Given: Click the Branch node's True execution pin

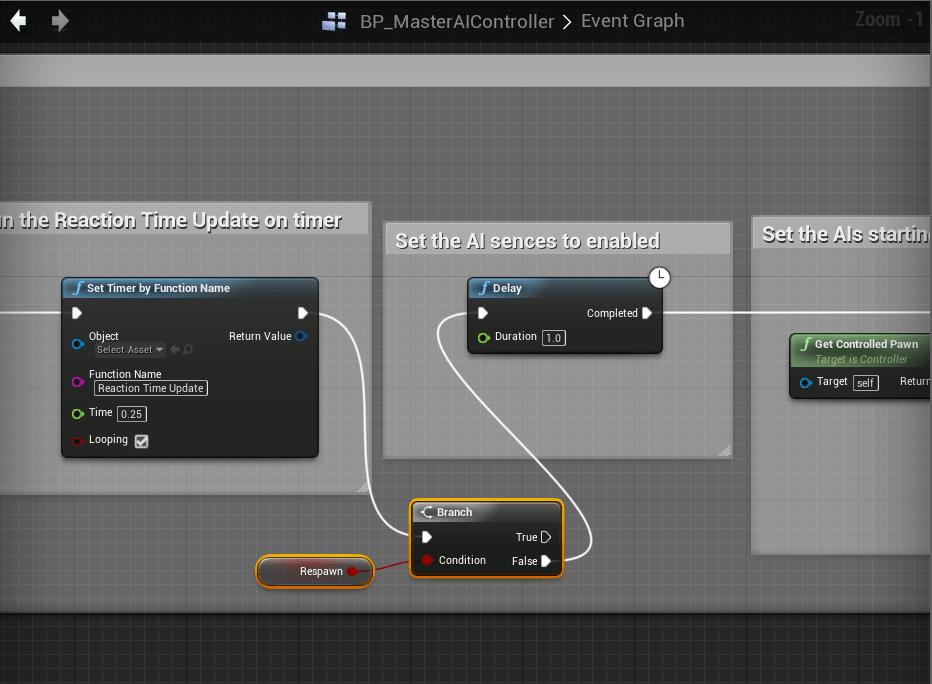Looking at the screenshot, I should click(546, 537).
